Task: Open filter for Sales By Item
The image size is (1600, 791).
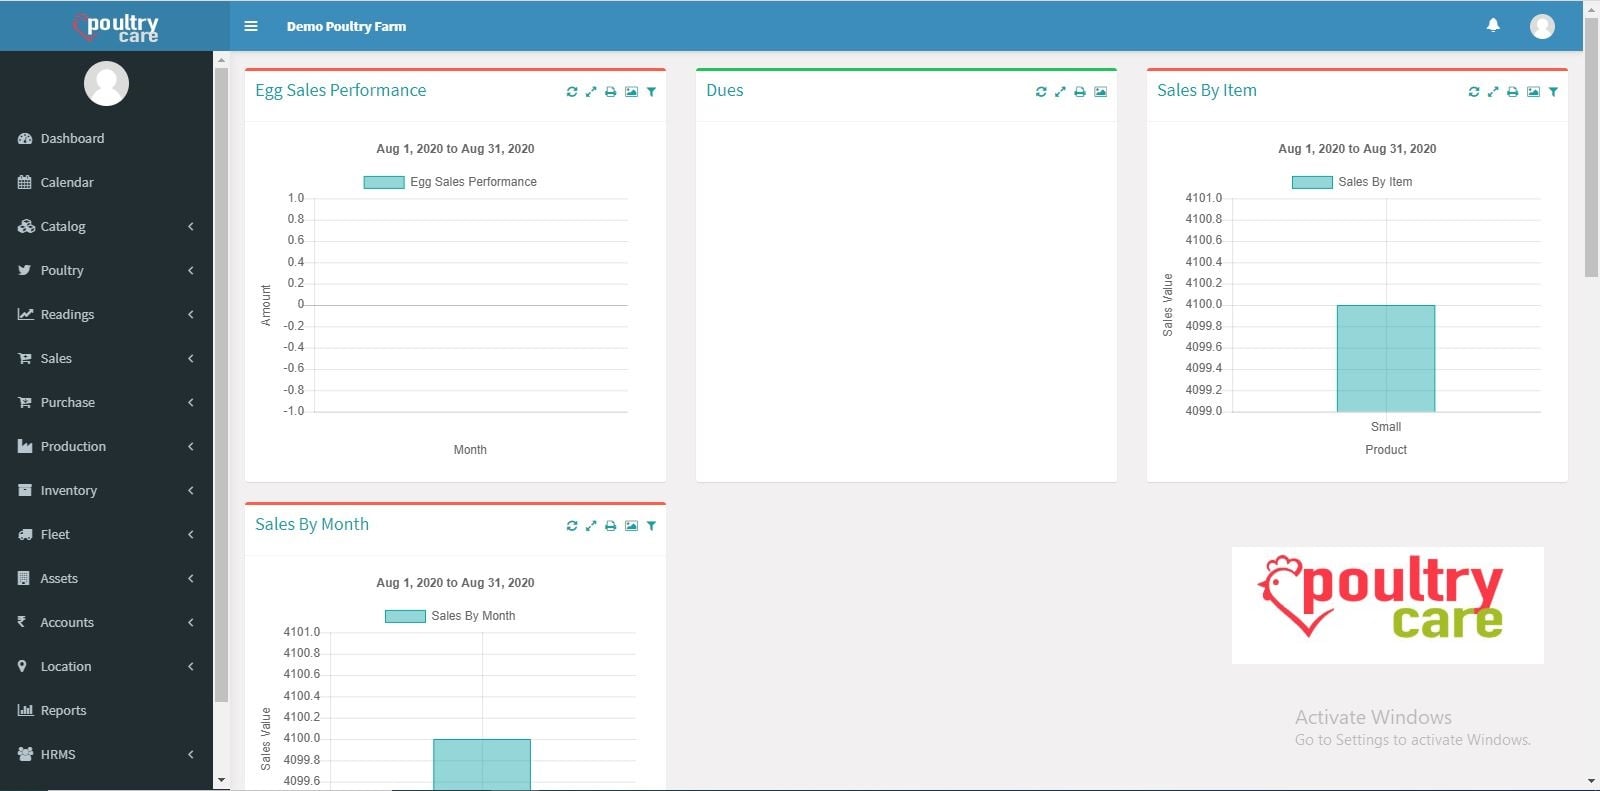Action: coord(1553,92)
